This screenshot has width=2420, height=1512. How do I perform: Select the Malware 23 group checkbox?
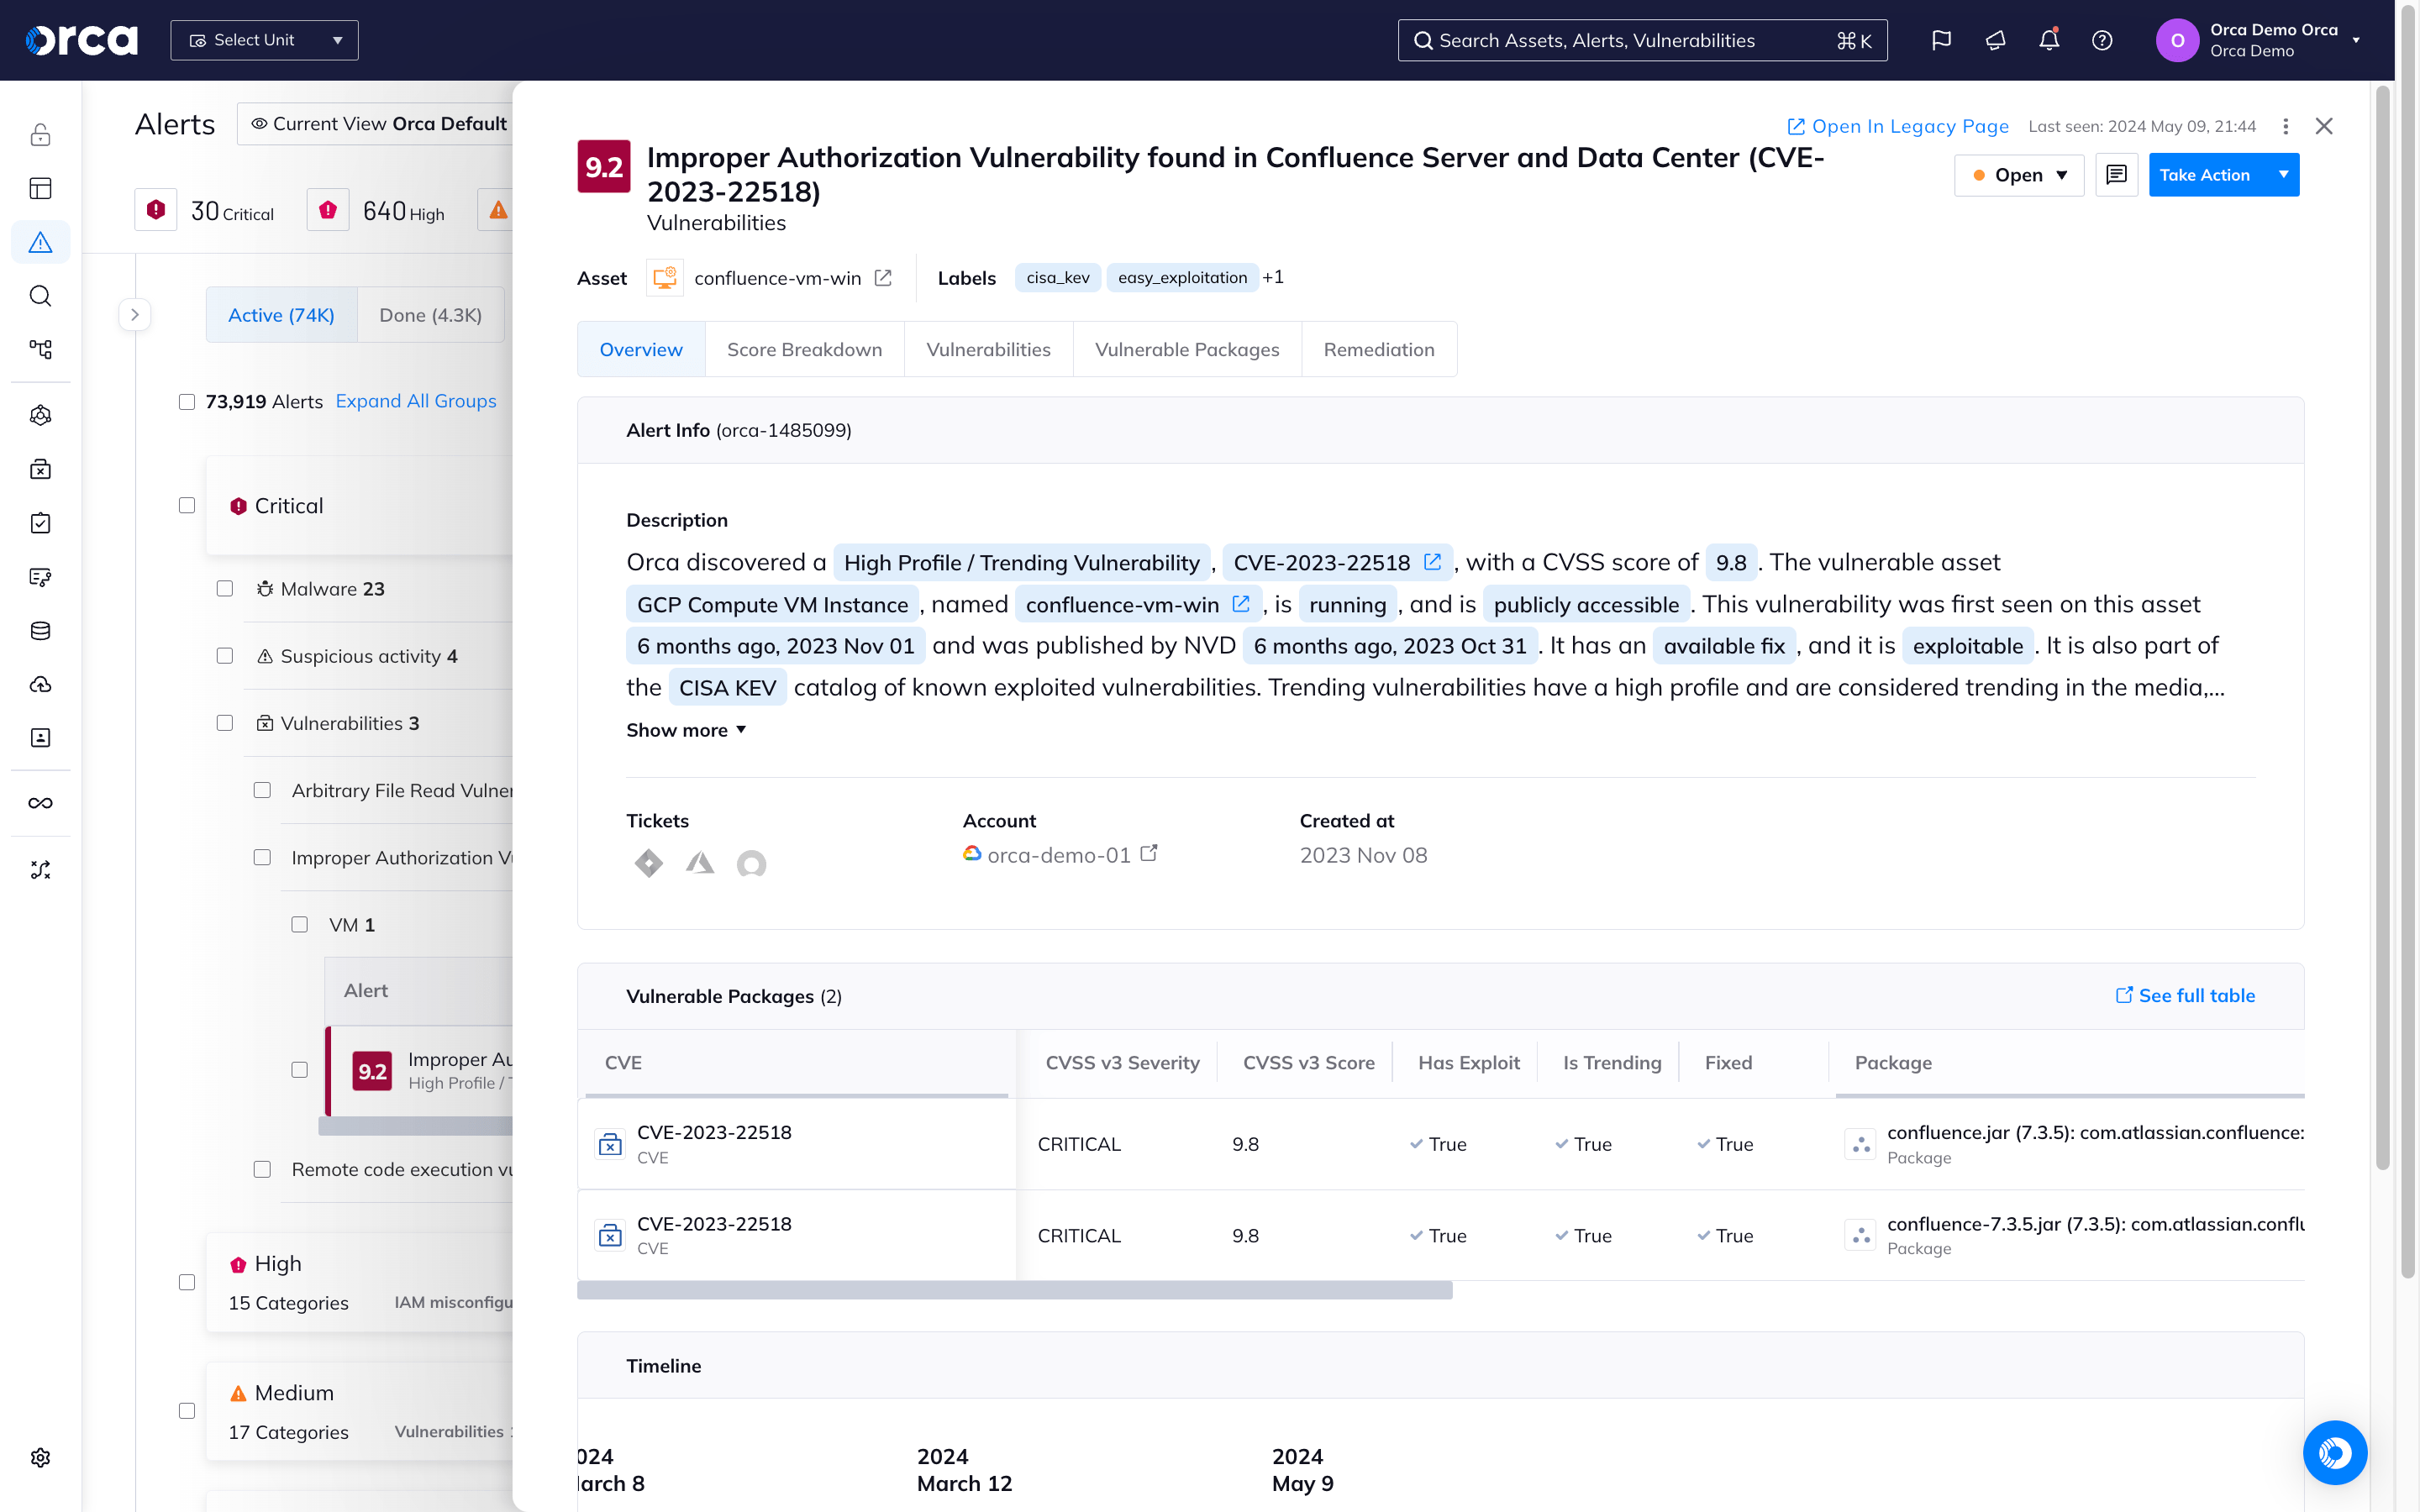224,588
